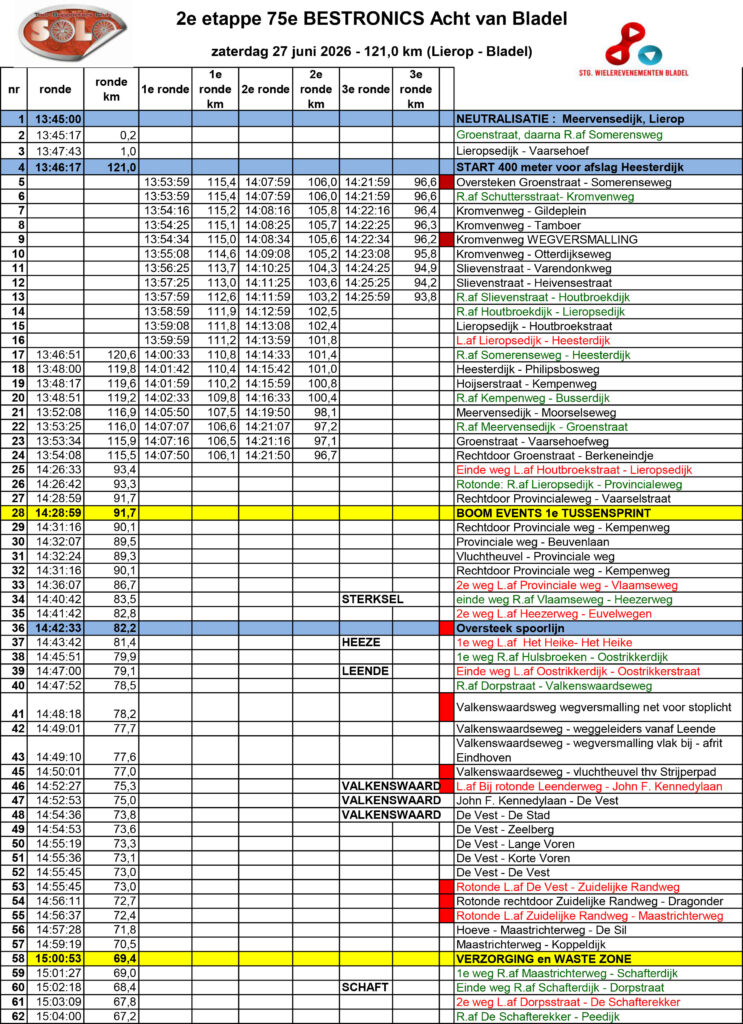The height and width of the screenshot is (1024, 743).
Task: Select the 121,0 km cell in row 4
Action: 112,168
